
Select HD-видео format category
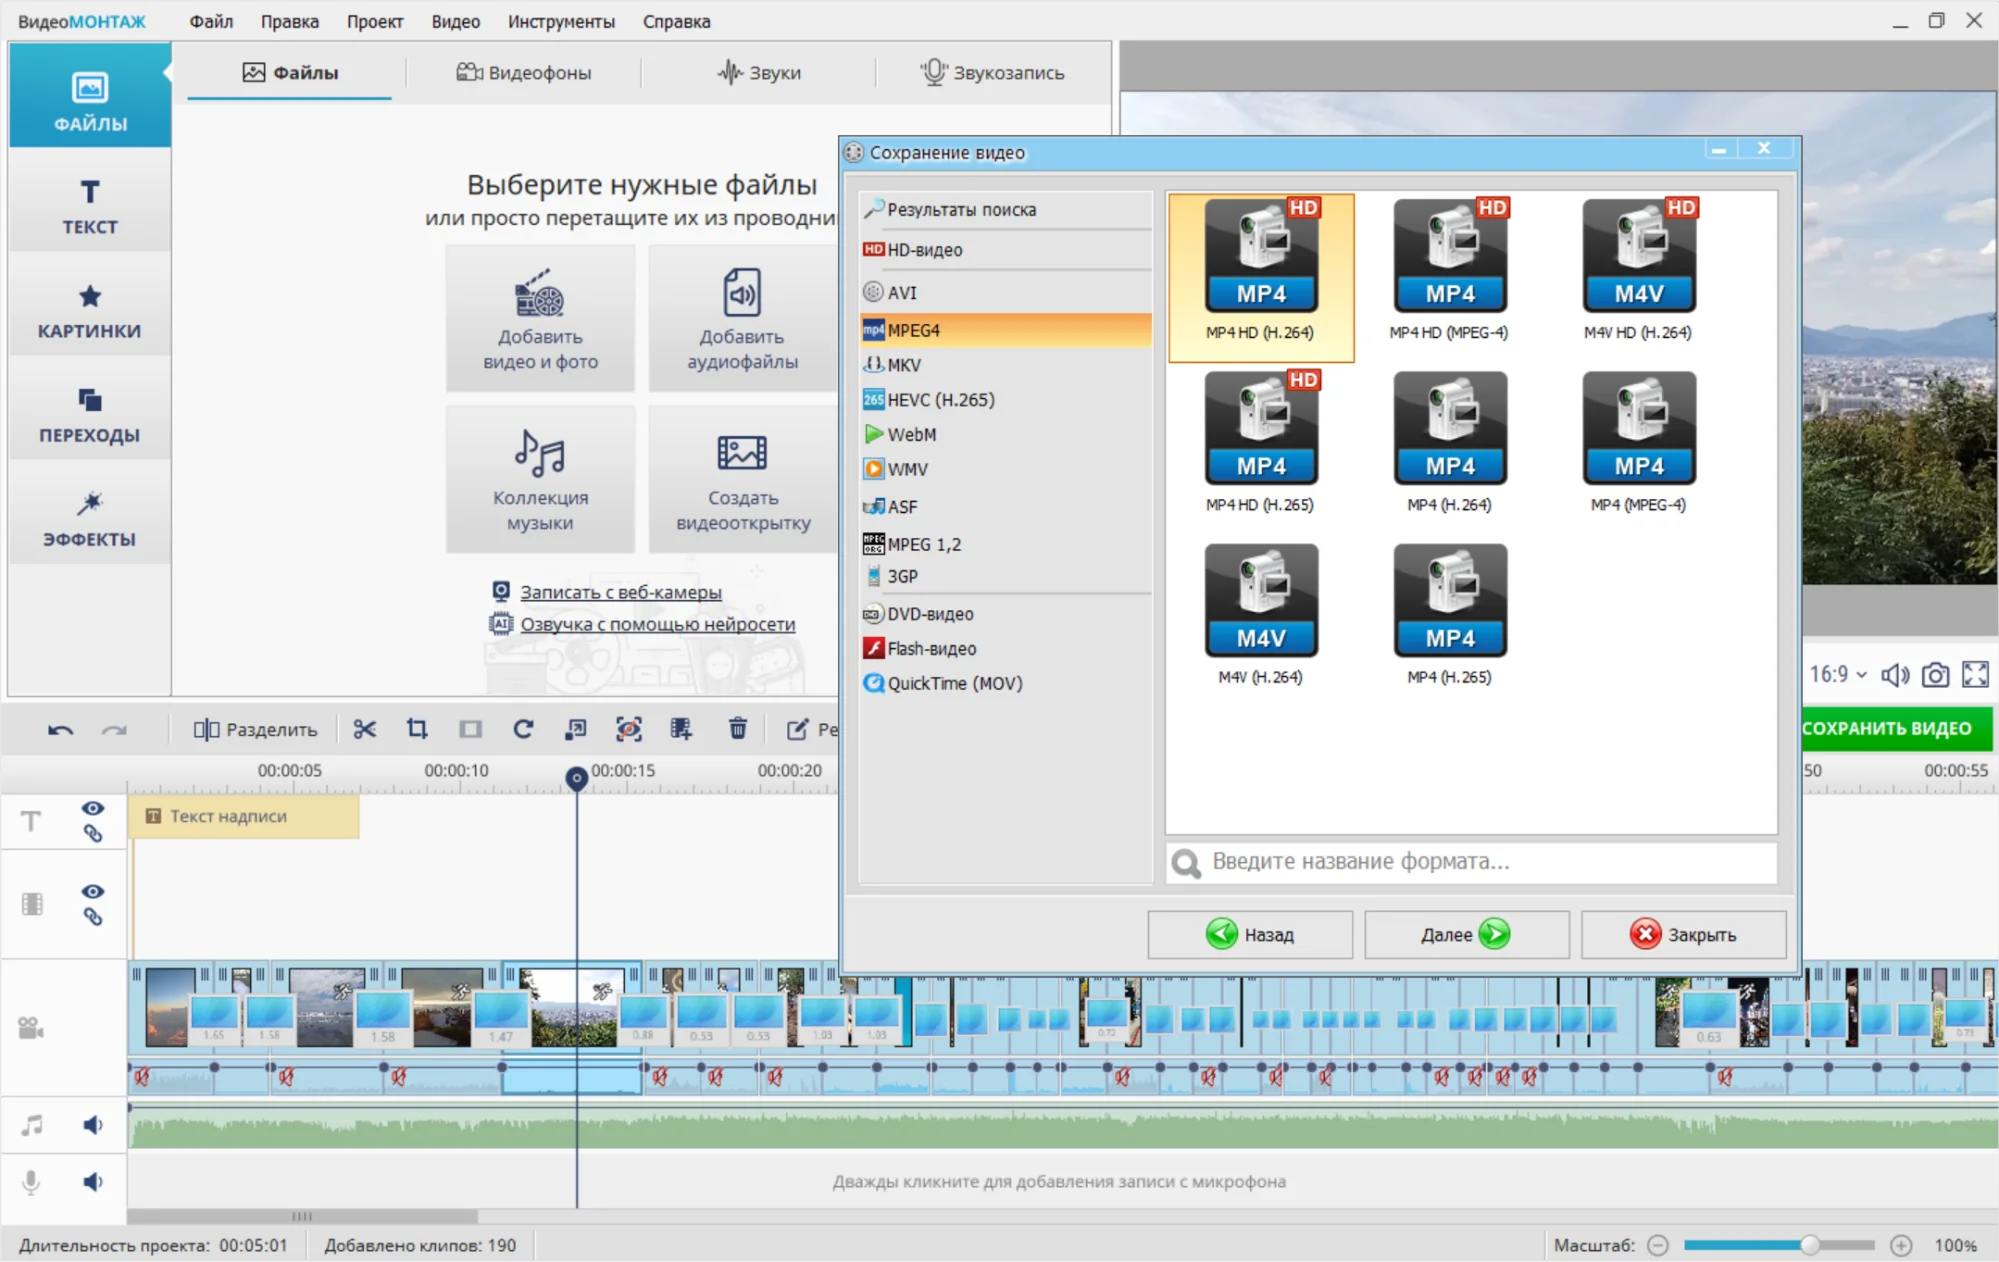[1006, 249]
